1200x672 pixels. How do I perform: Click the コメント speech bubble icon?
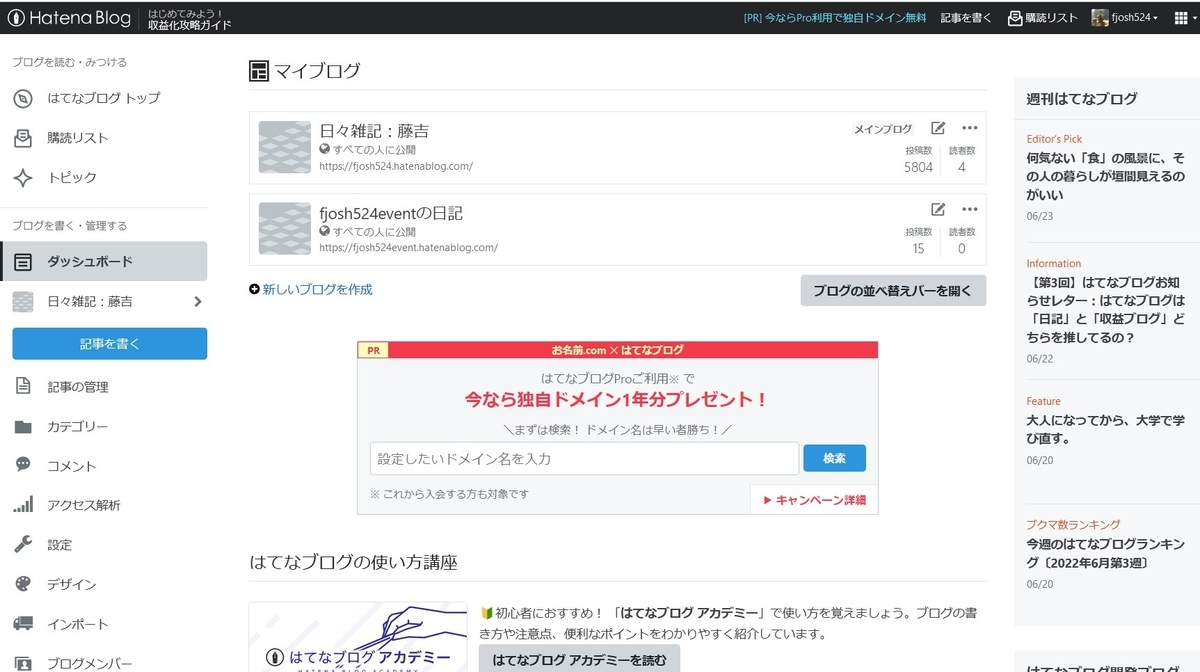tap(23, 465)
